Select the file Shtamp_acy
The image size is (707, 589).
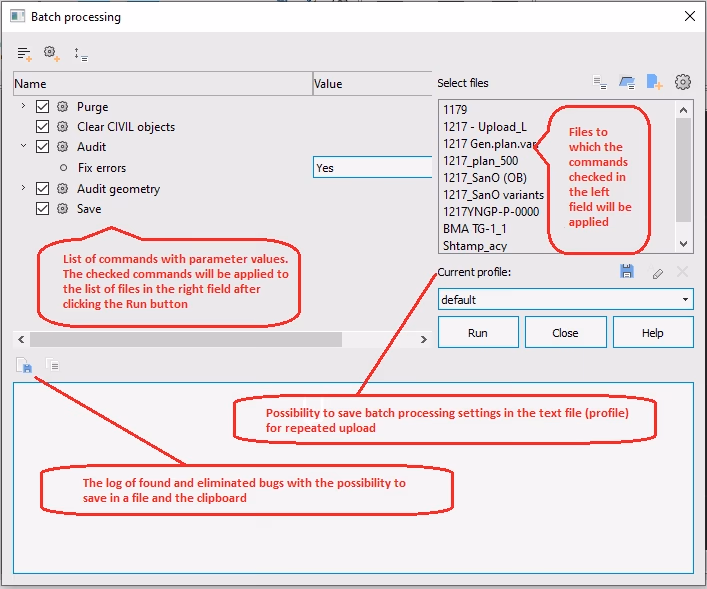(475, 246)
